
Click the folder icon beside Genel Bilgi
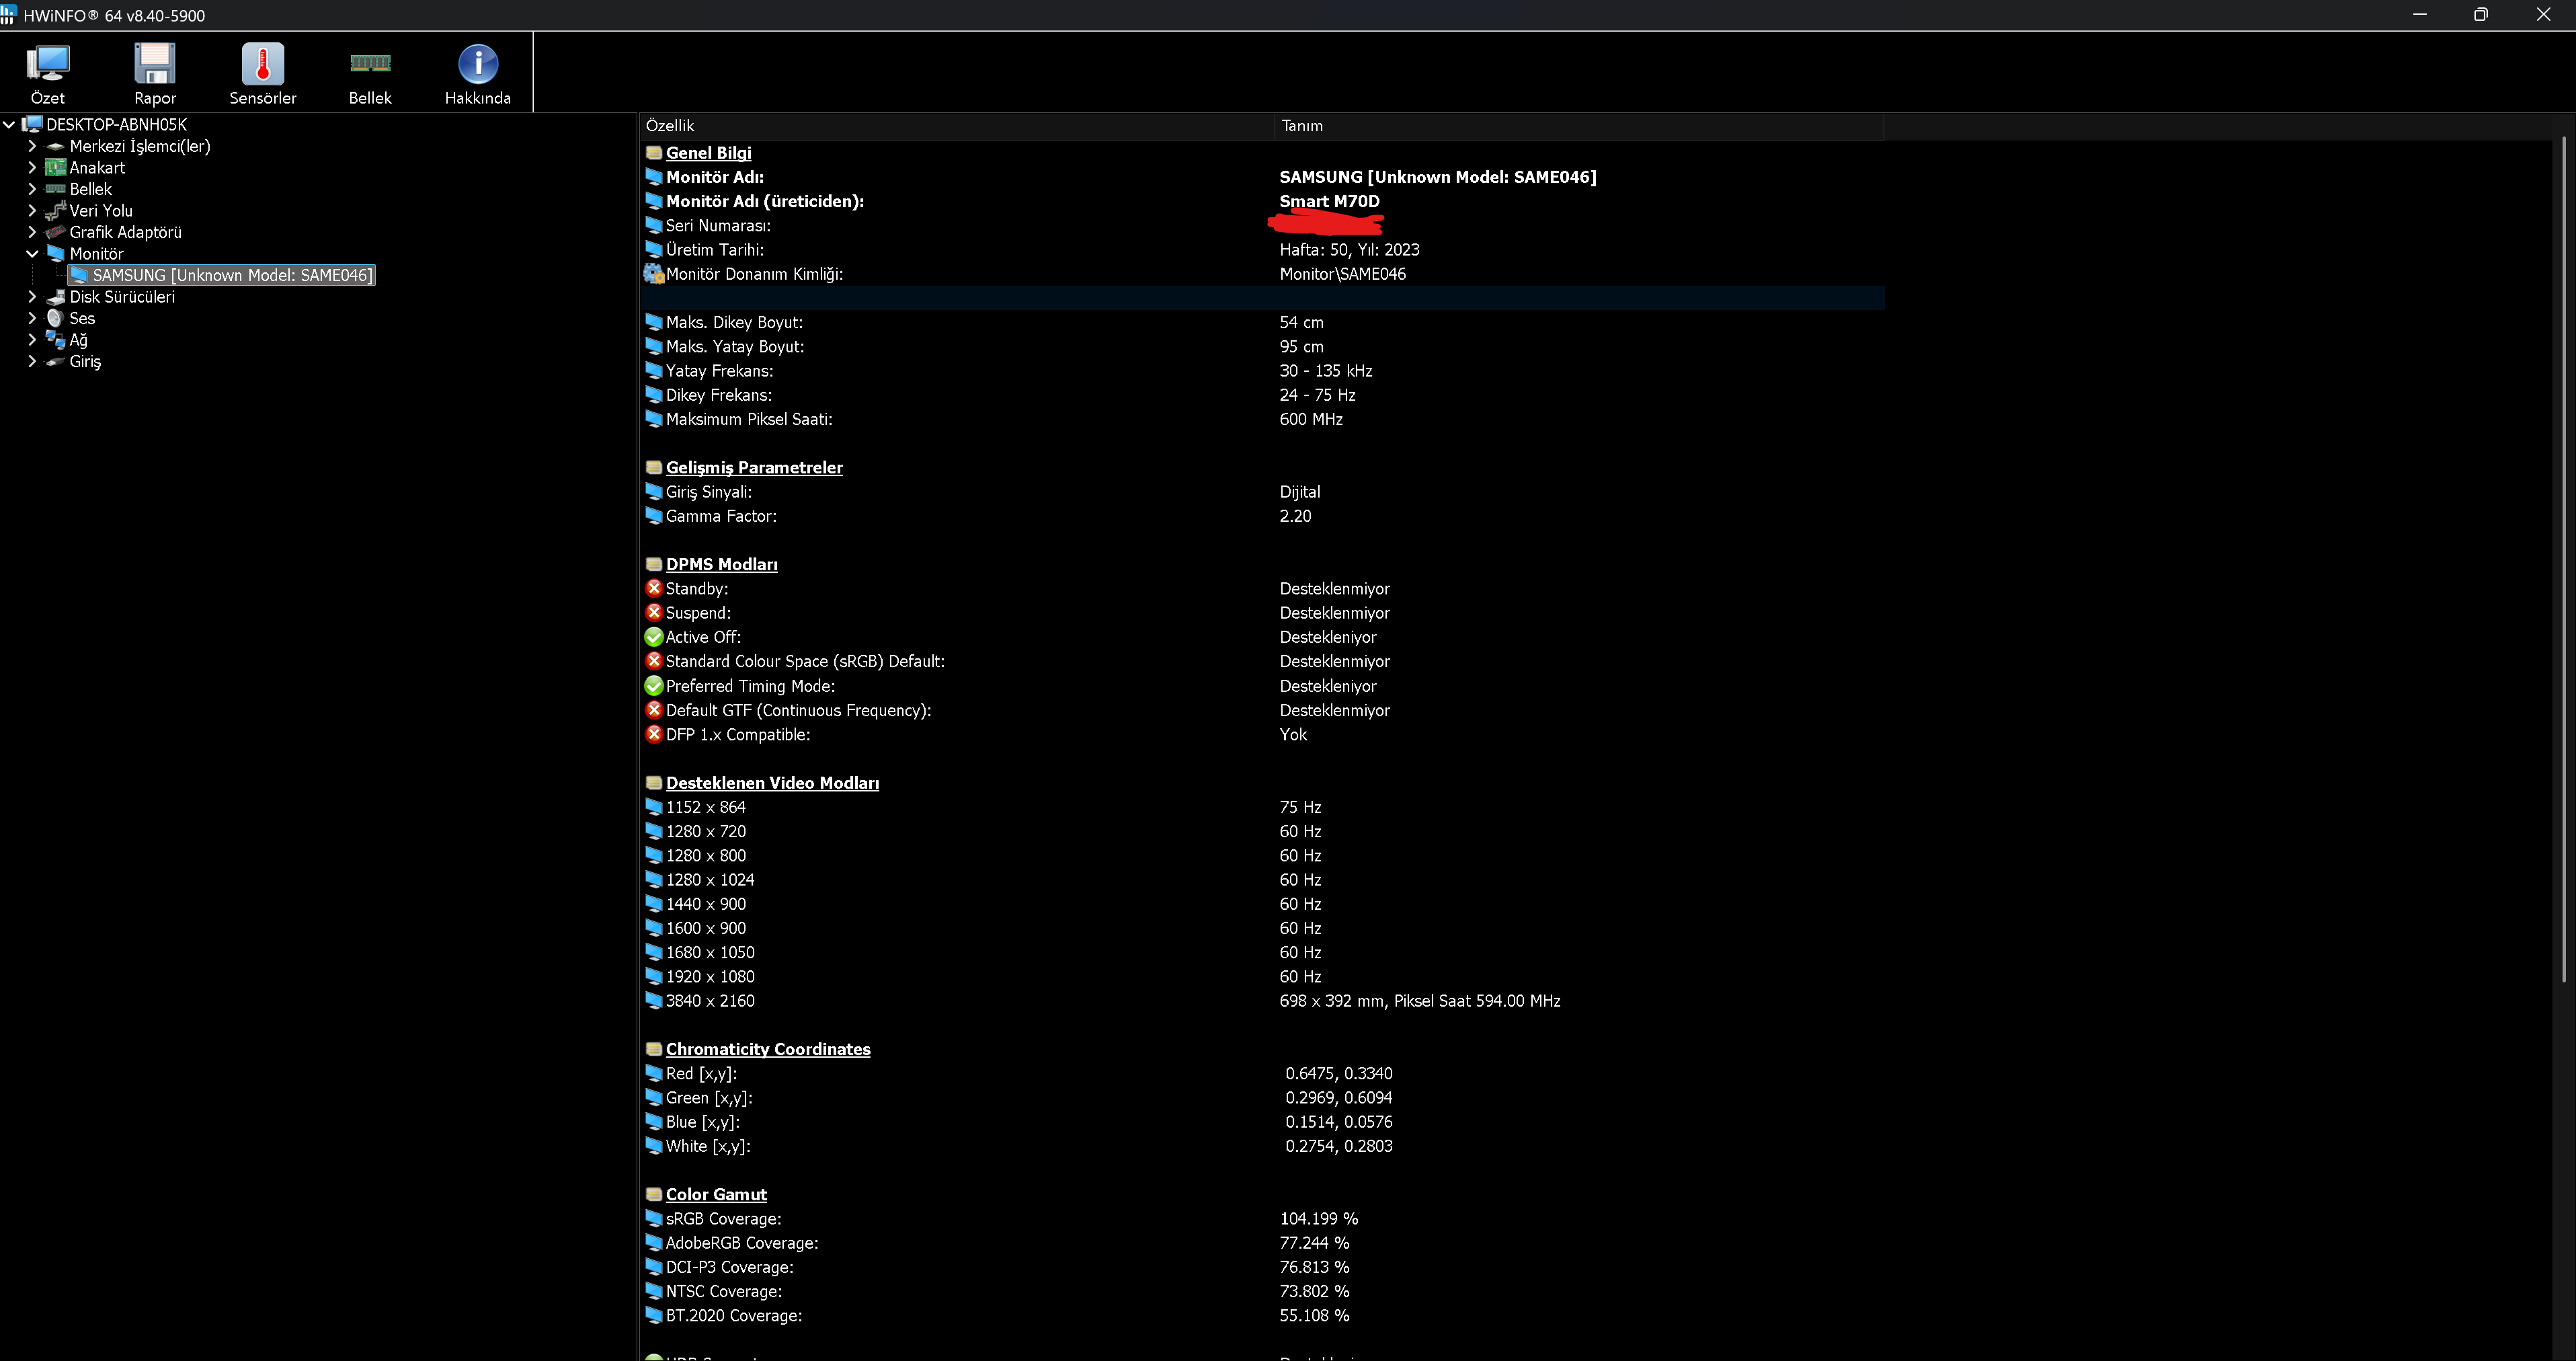pos(654,153)
